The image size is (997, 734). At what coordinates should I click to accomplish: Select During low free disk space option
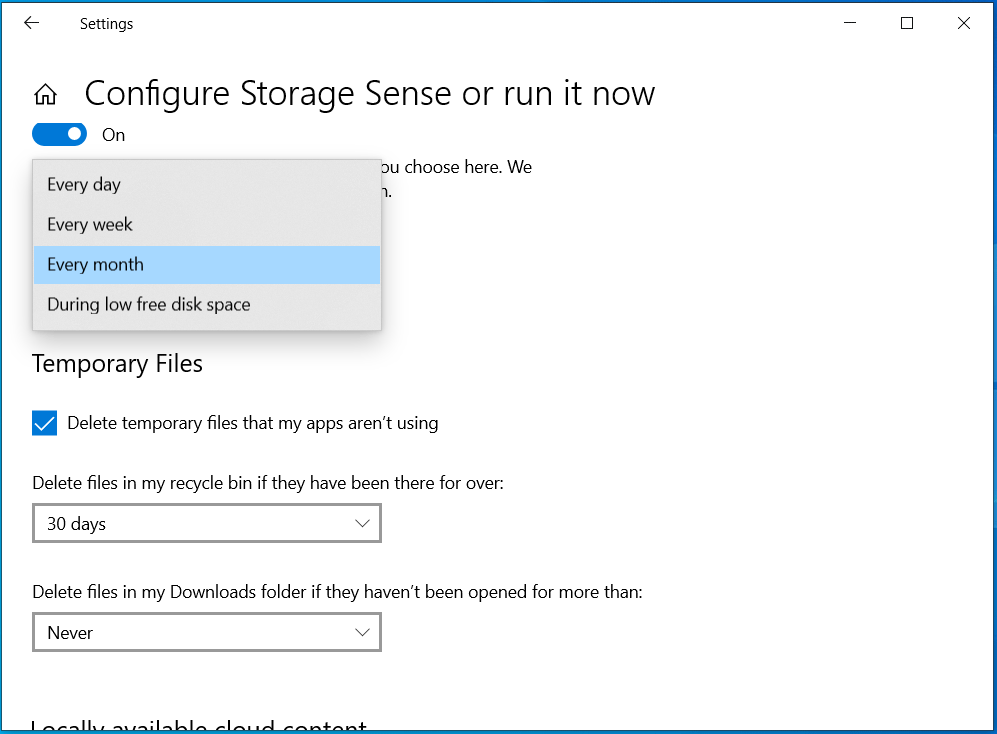pyautogui.click(x=148, y=304)
